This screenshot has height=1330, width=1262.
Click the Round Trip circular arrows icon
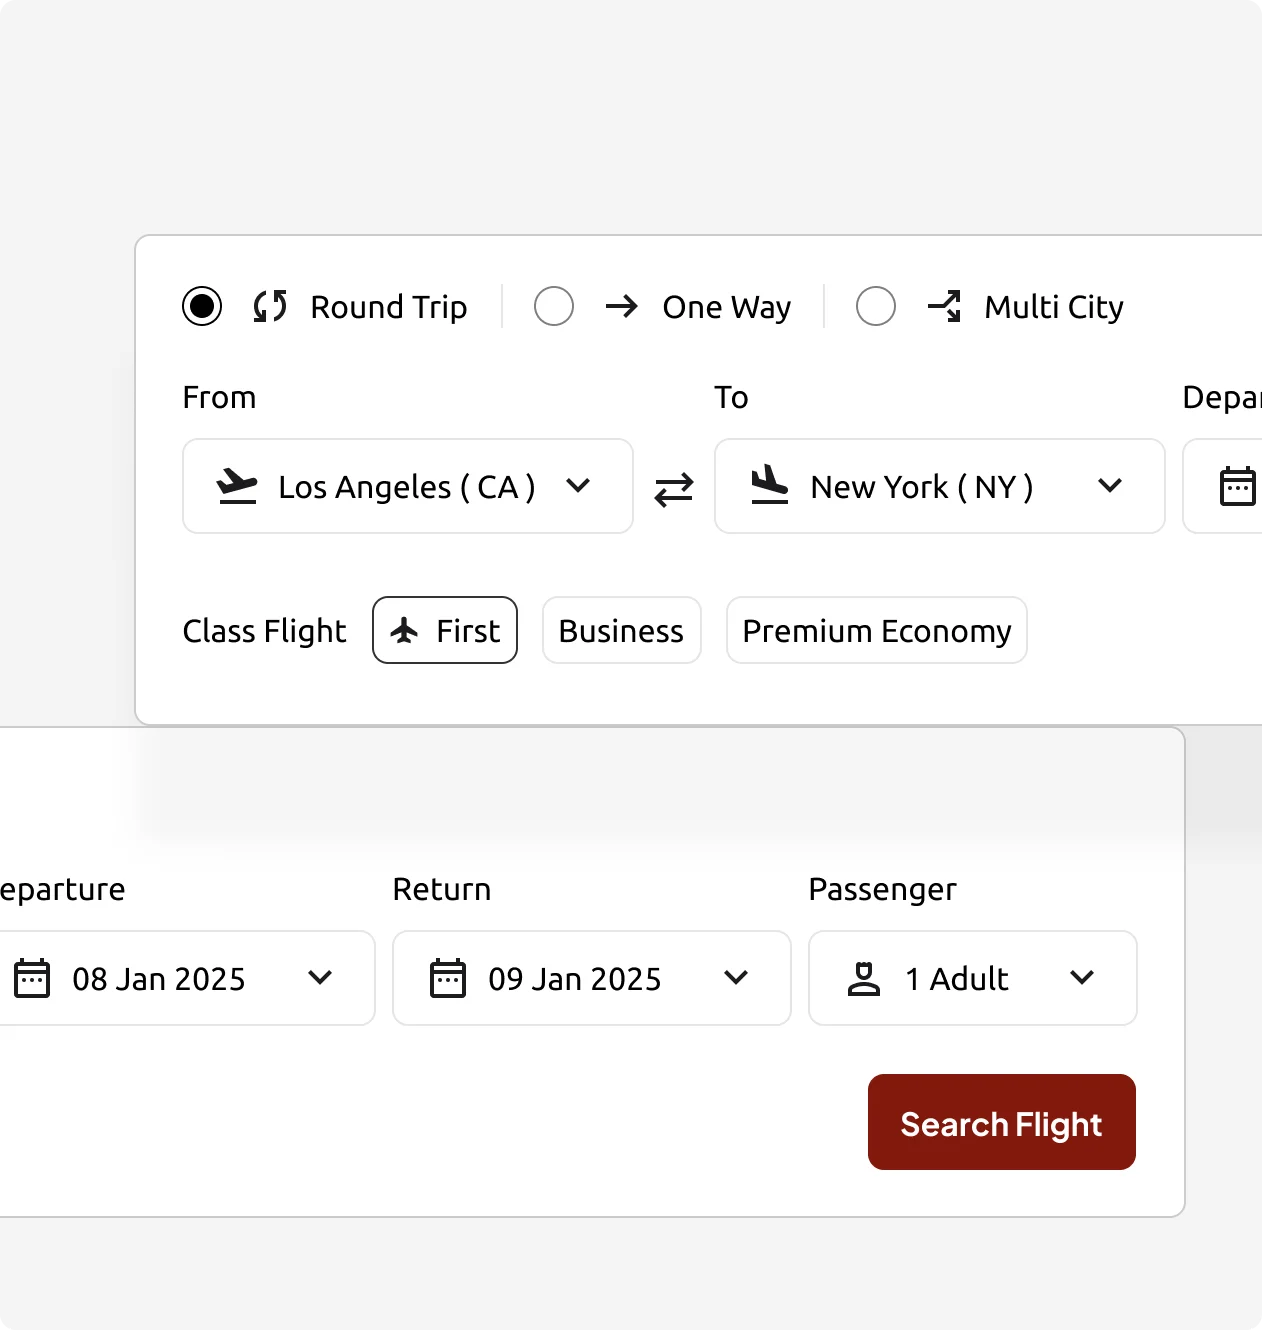270,306
